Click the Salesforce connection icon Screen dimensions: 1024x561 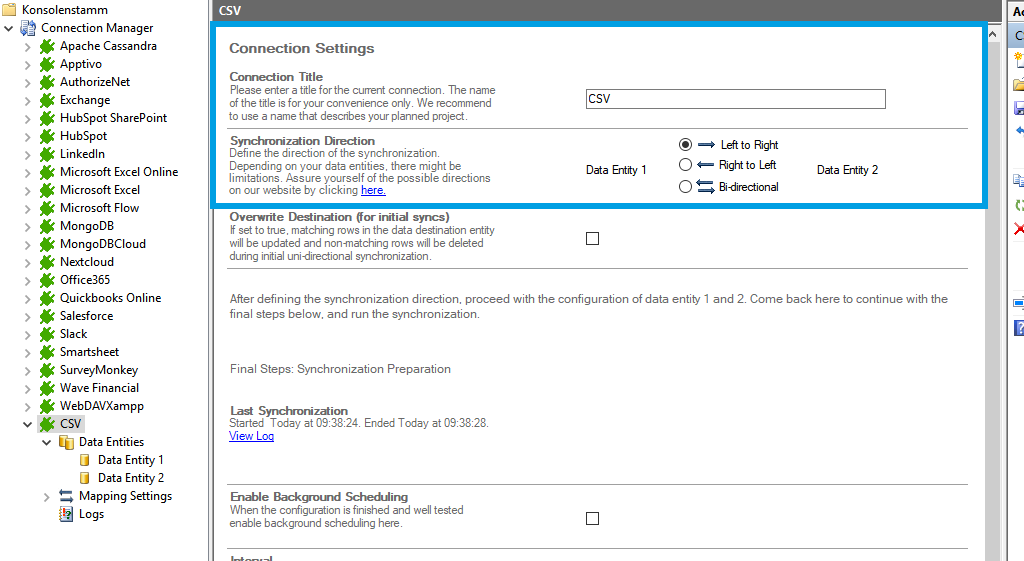click(47, 316)
